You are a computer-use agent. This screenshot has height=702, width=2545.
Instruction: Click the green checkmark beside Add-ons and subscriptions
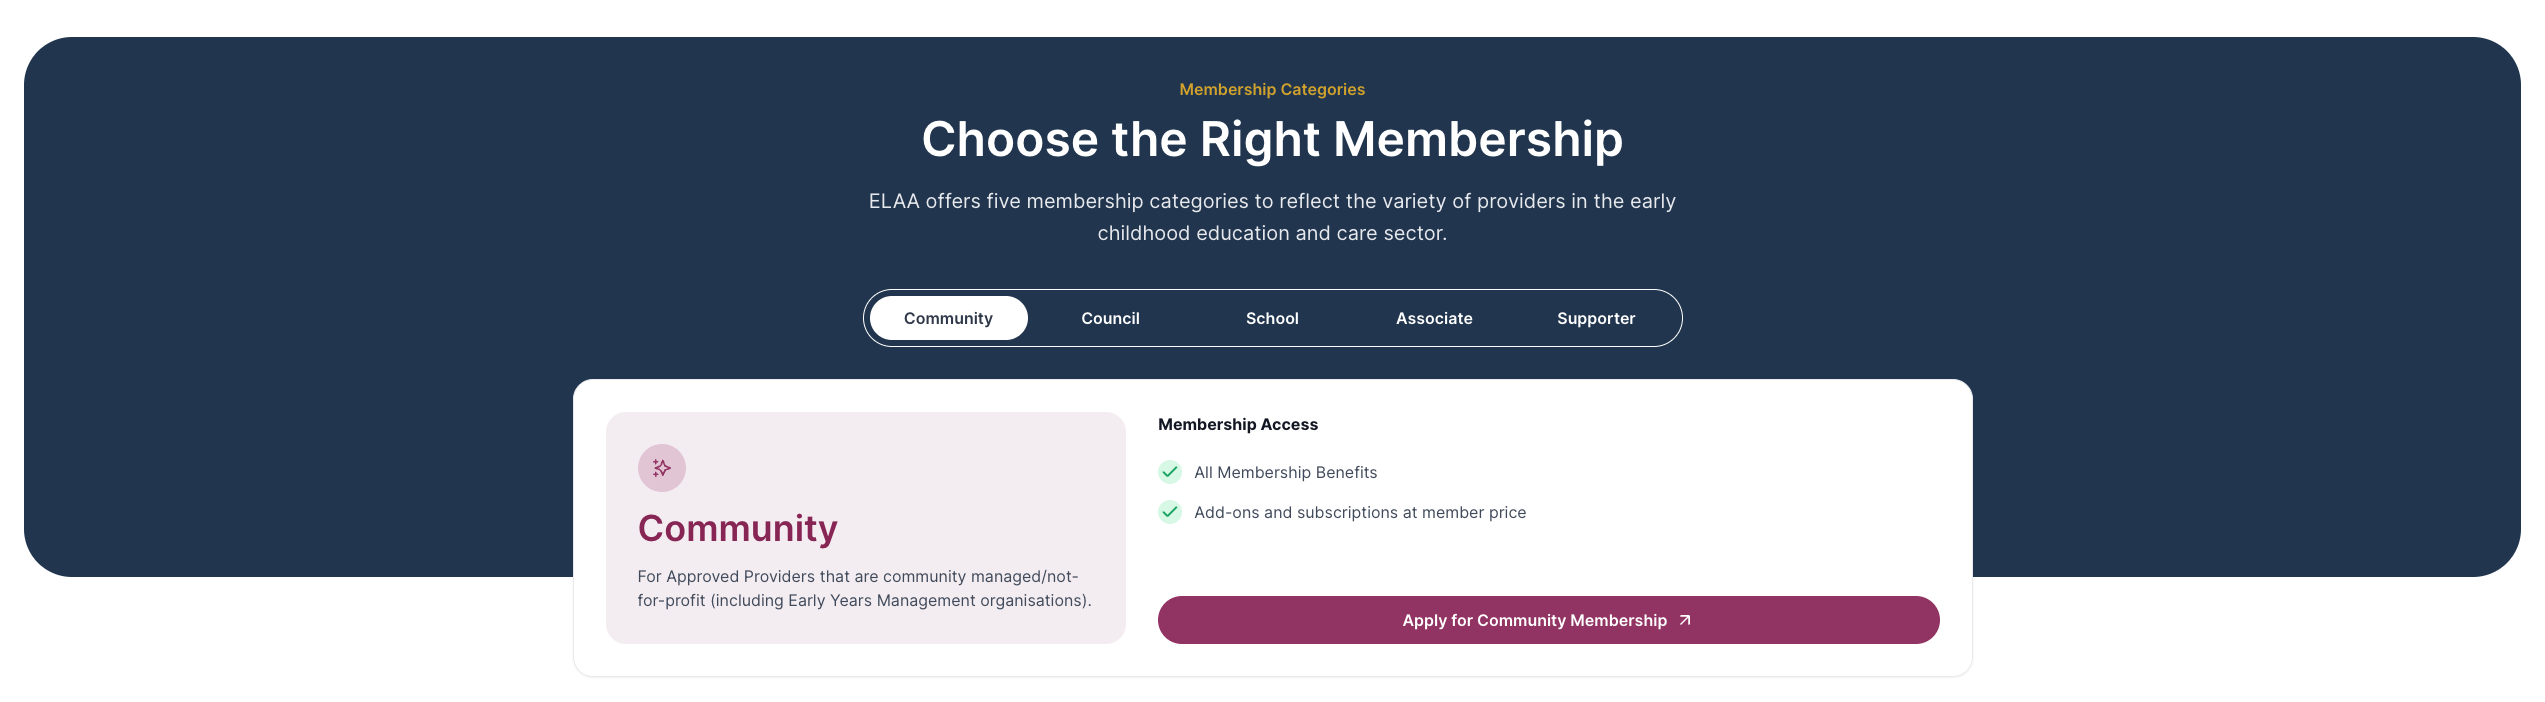(1170, 512)
